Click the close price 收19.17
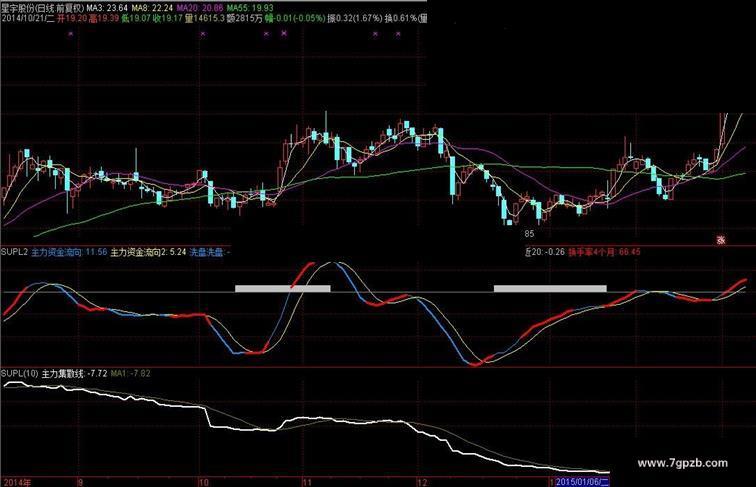The width and height of the screenshot is (756, 487). (x=168, y=18)
